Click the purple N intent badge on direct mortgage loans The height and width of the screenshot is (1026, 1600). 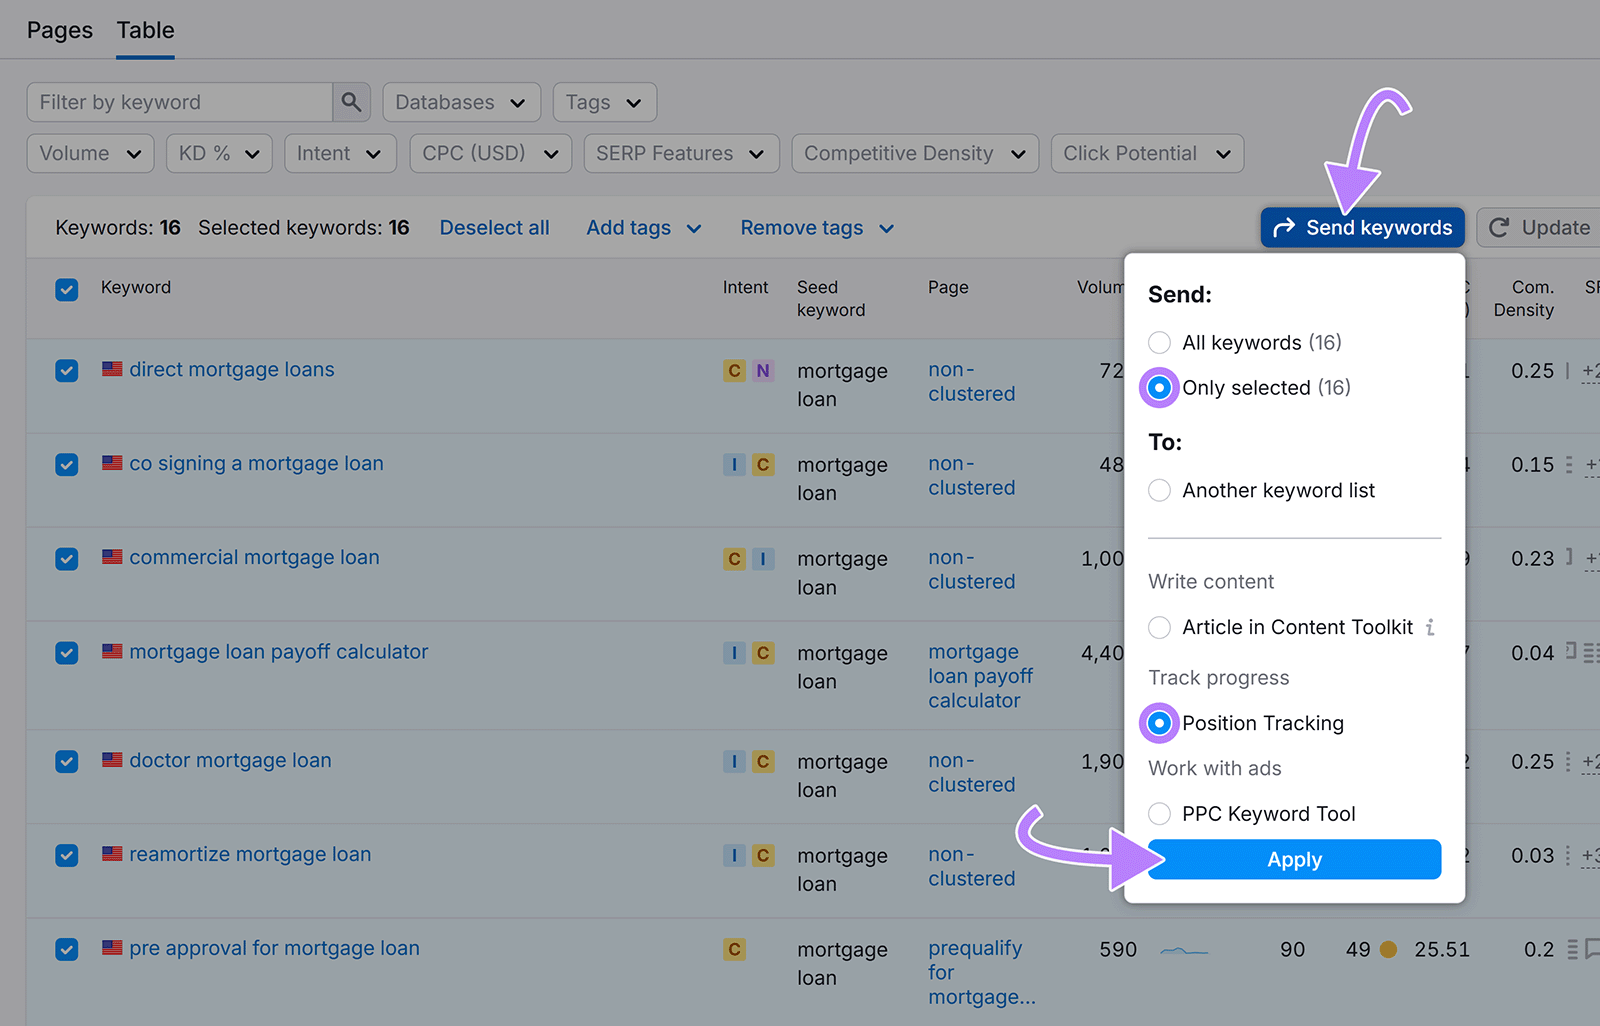coord(763,370)
